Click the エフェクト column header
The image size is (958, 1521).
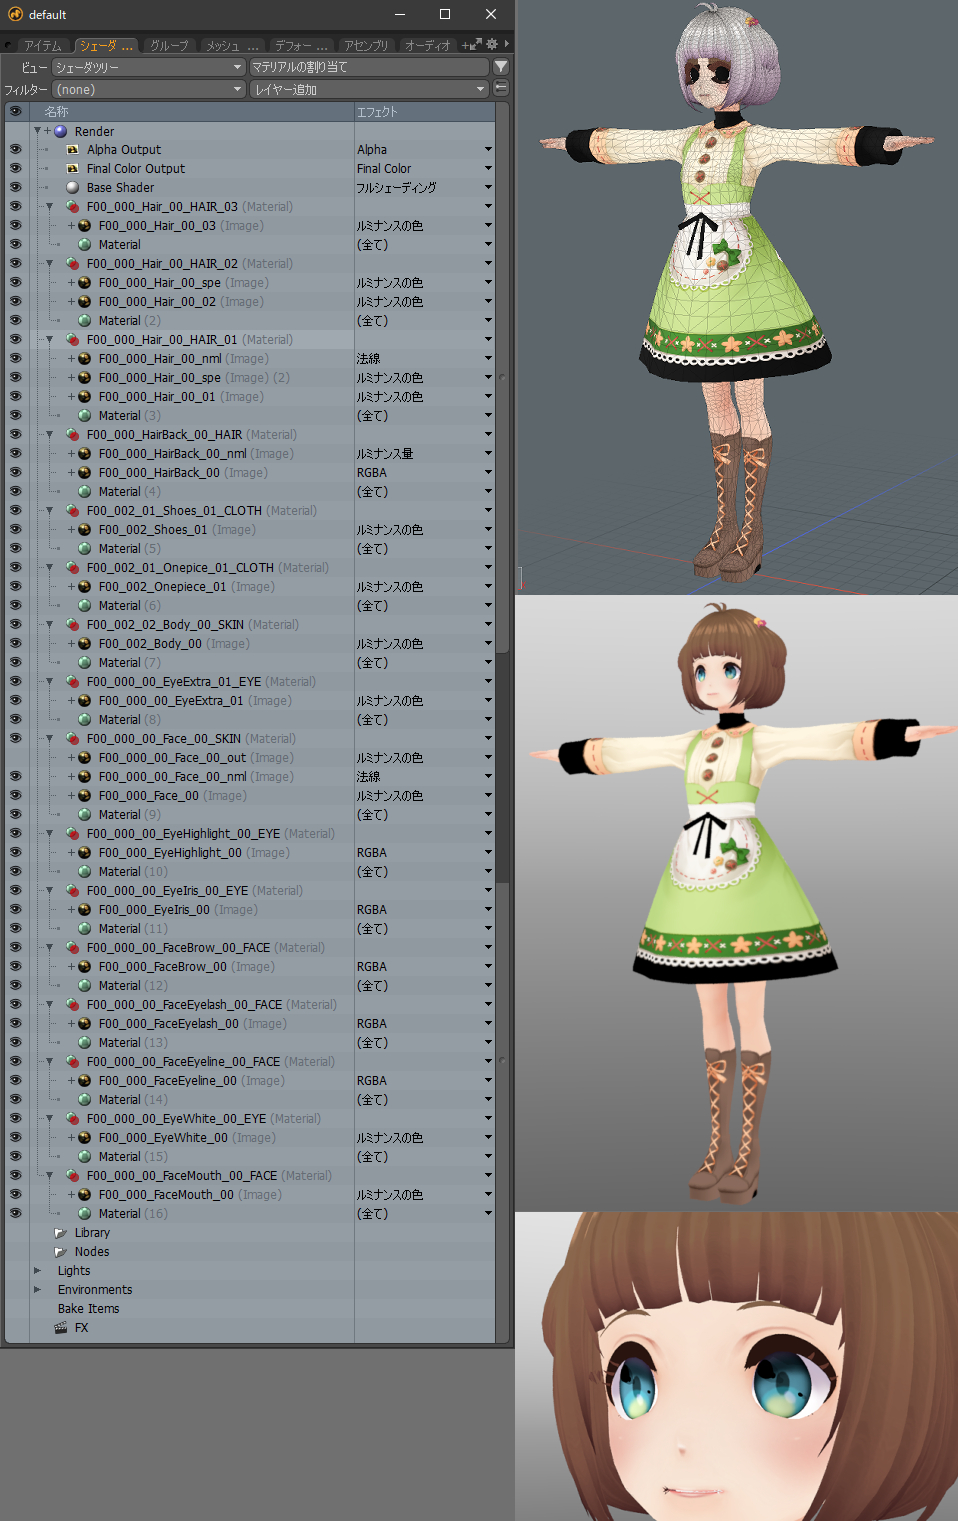pyautogui.click(x=424, y=112)
